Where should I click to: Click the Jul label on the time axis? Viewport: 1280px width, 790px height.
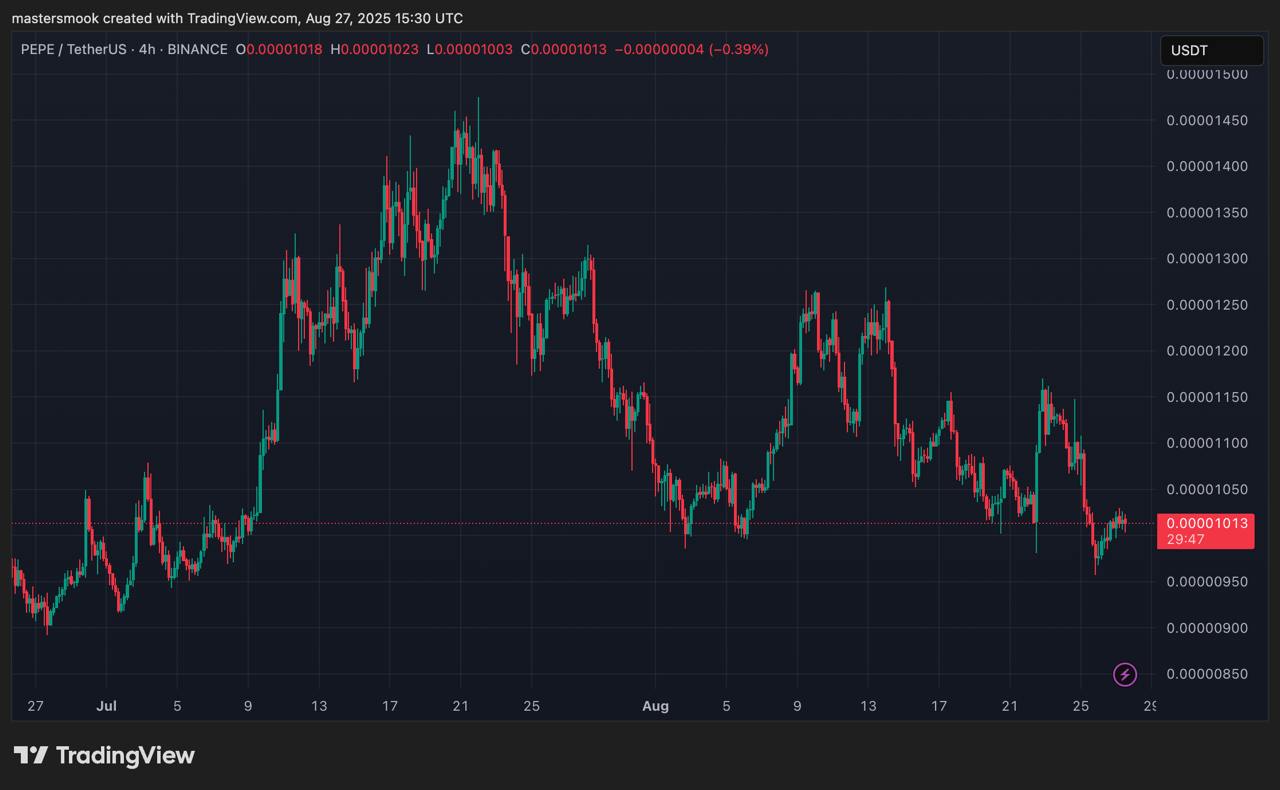(106, 706)
